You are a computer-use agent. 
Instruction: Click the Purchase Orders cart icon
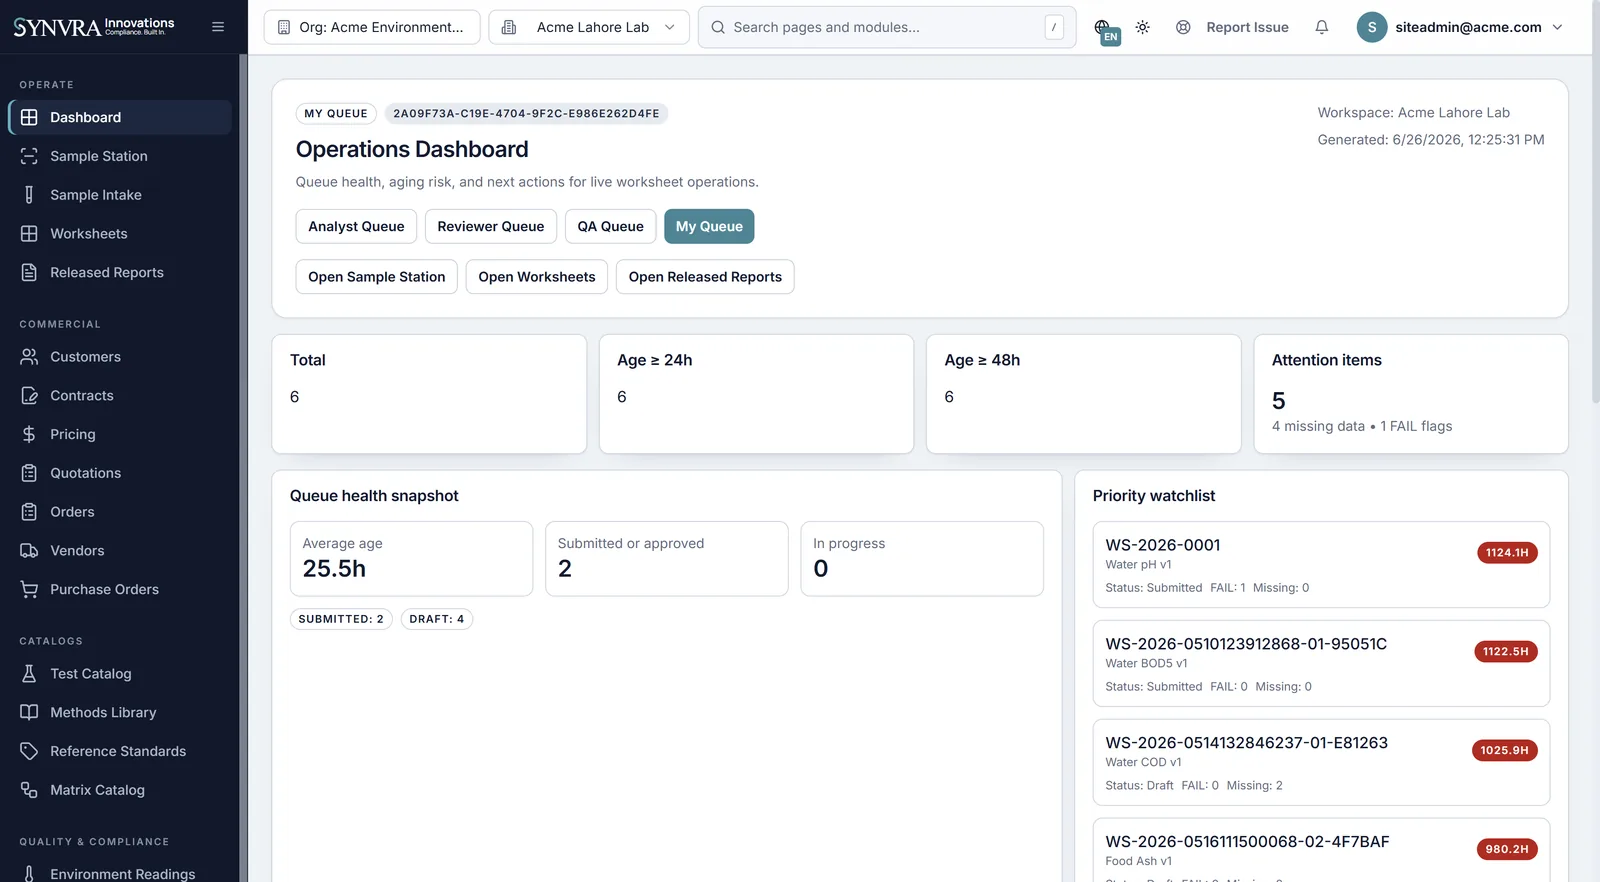click(29, 590)
